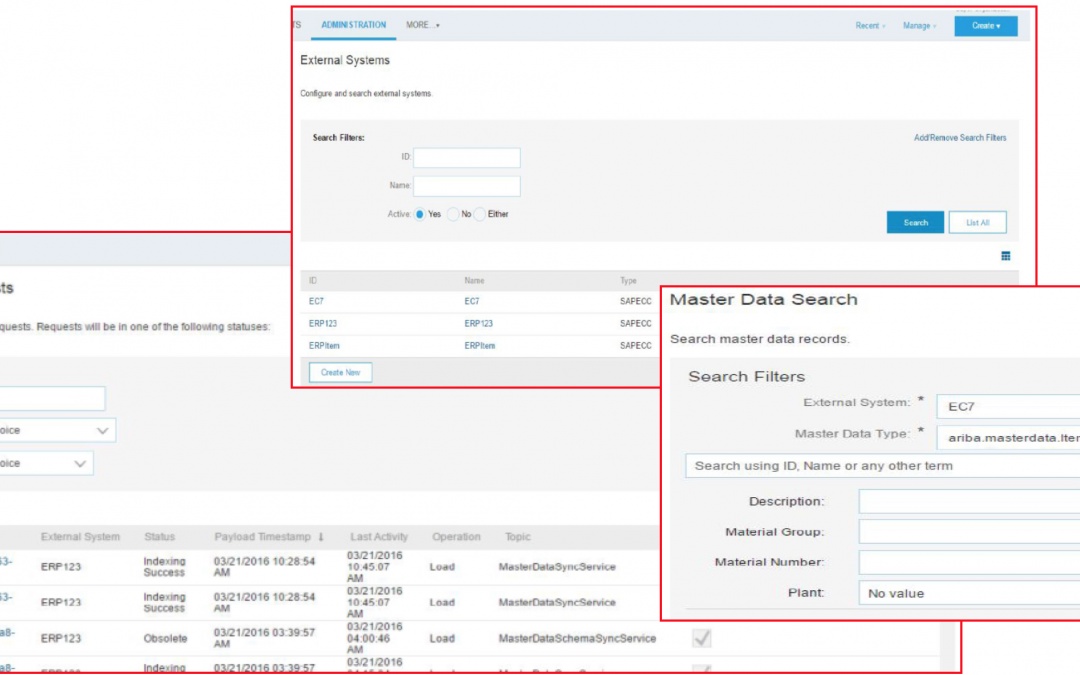This screenshot has width=1080, height=675.
Task: Open ERP123 link in the ID column
Action: click(322, 323)
